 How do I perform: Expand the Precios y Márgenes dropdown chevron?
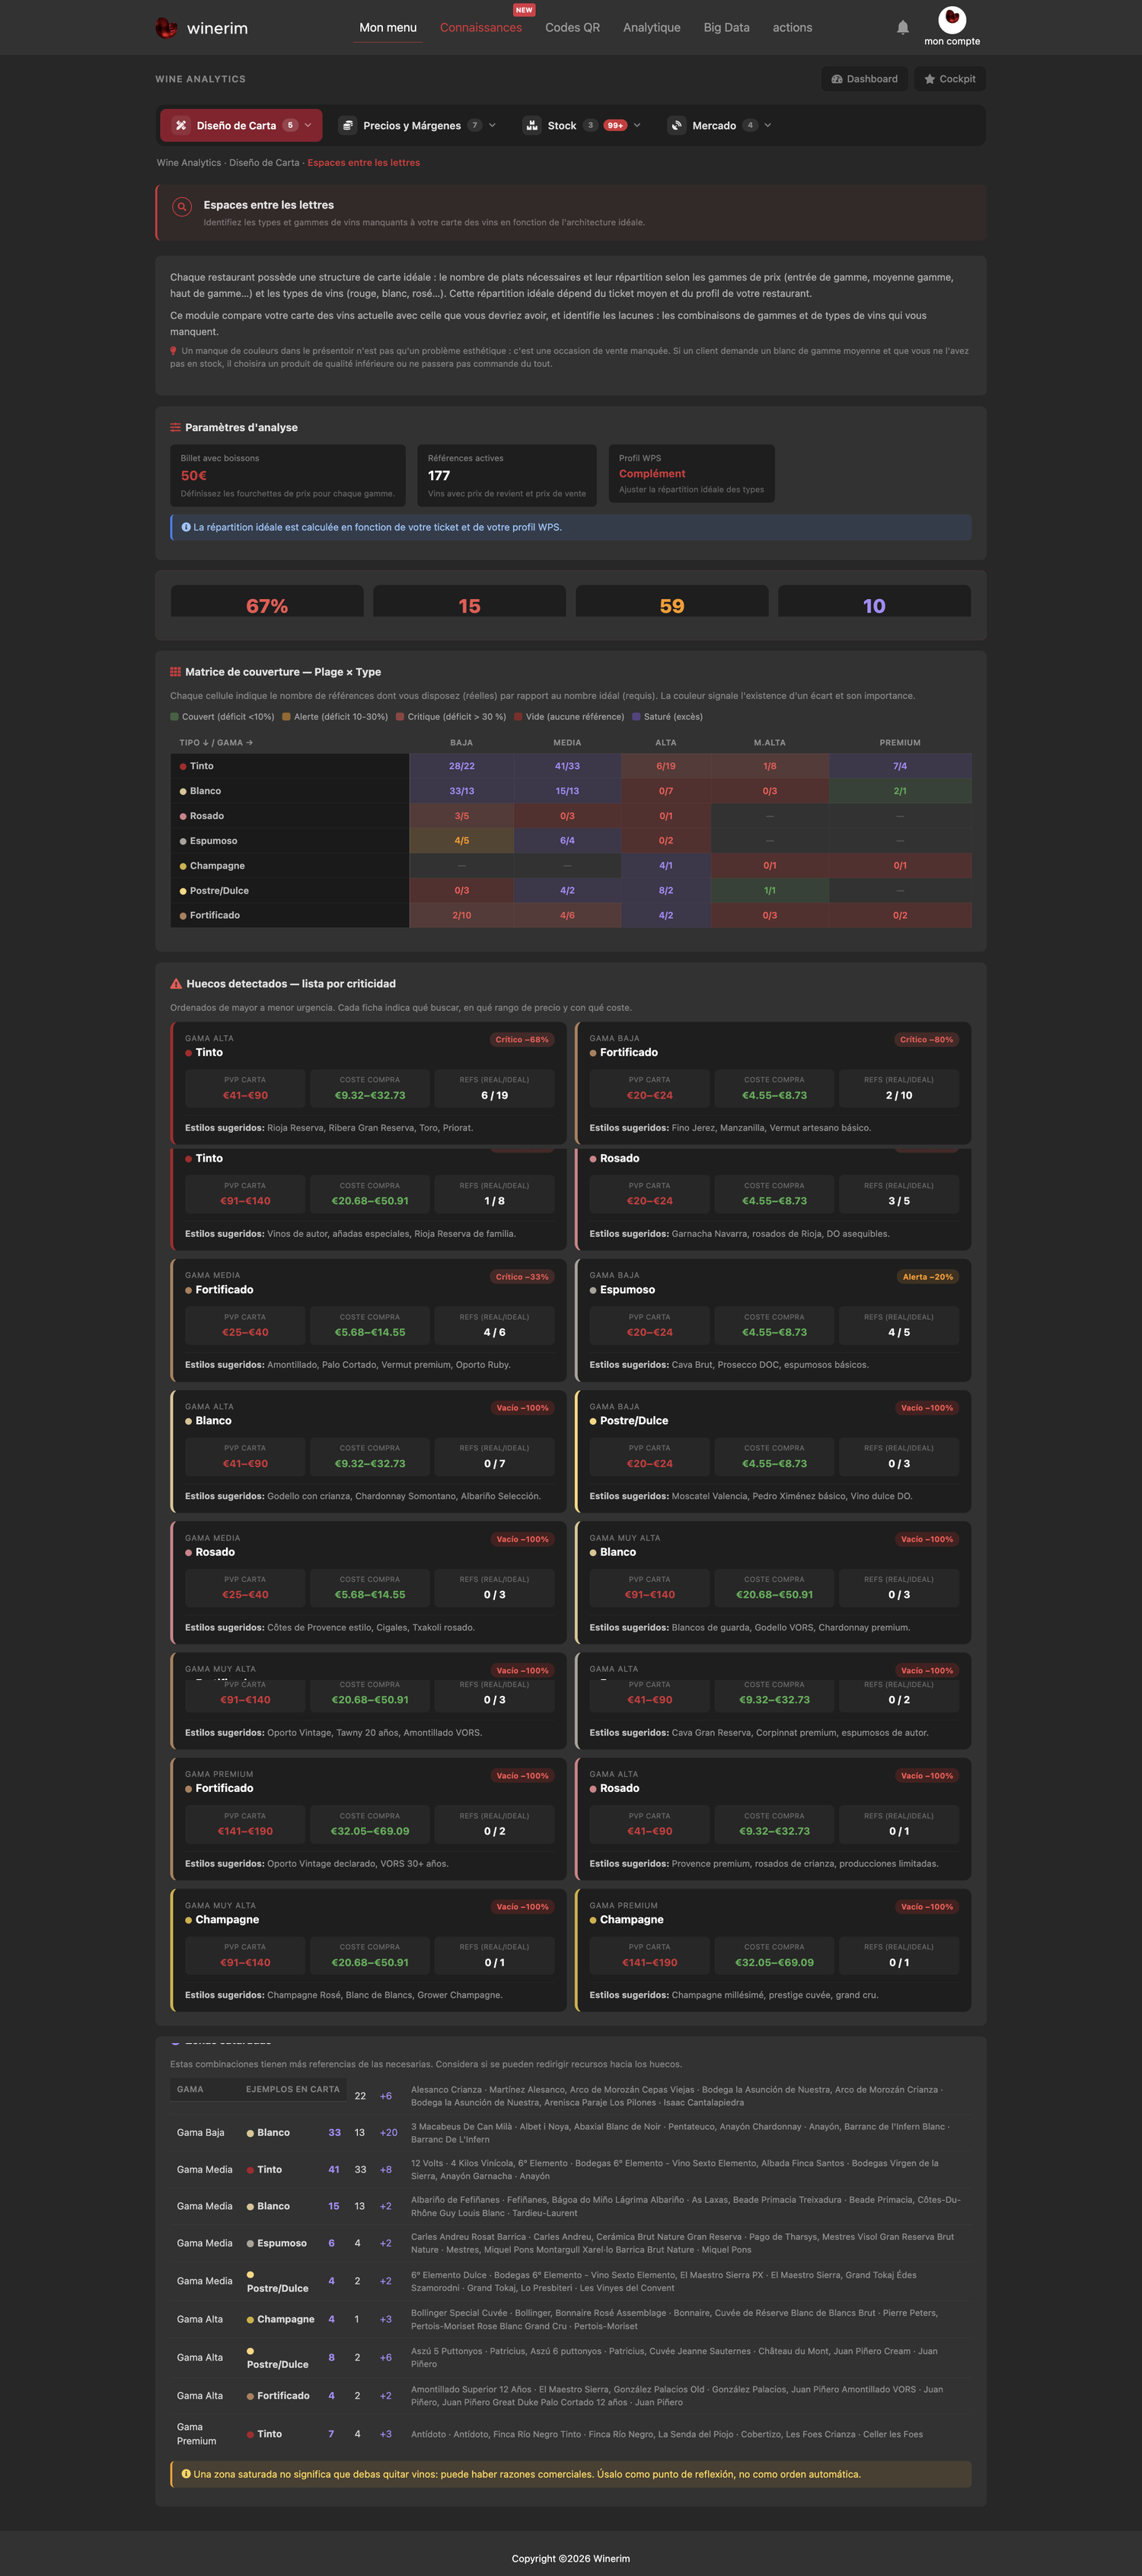point(492,126)
